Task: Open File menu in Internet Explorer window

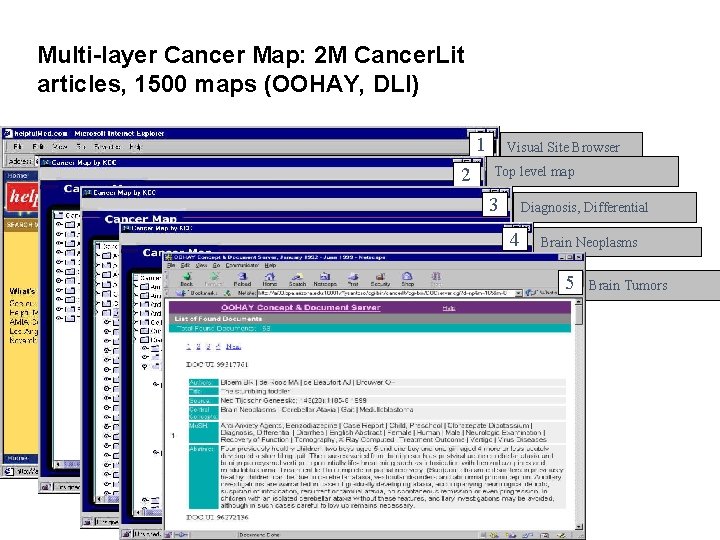Action: click(x=17, y=146)
